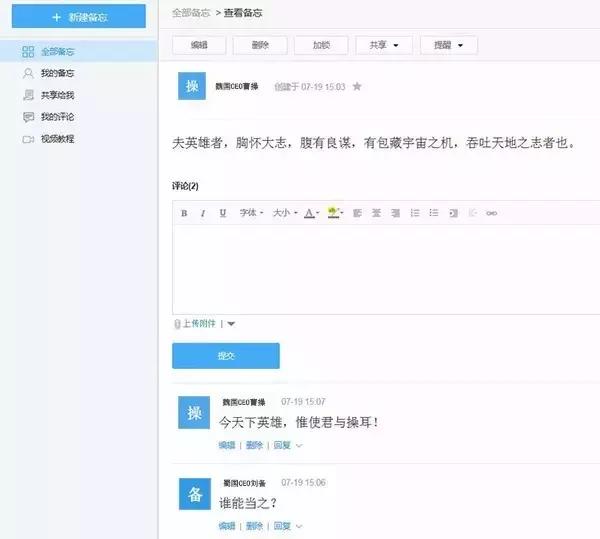Click the 备 avatar on the 刘备 comment
Screen dimensions: 600x539
[x=195, y=494]
